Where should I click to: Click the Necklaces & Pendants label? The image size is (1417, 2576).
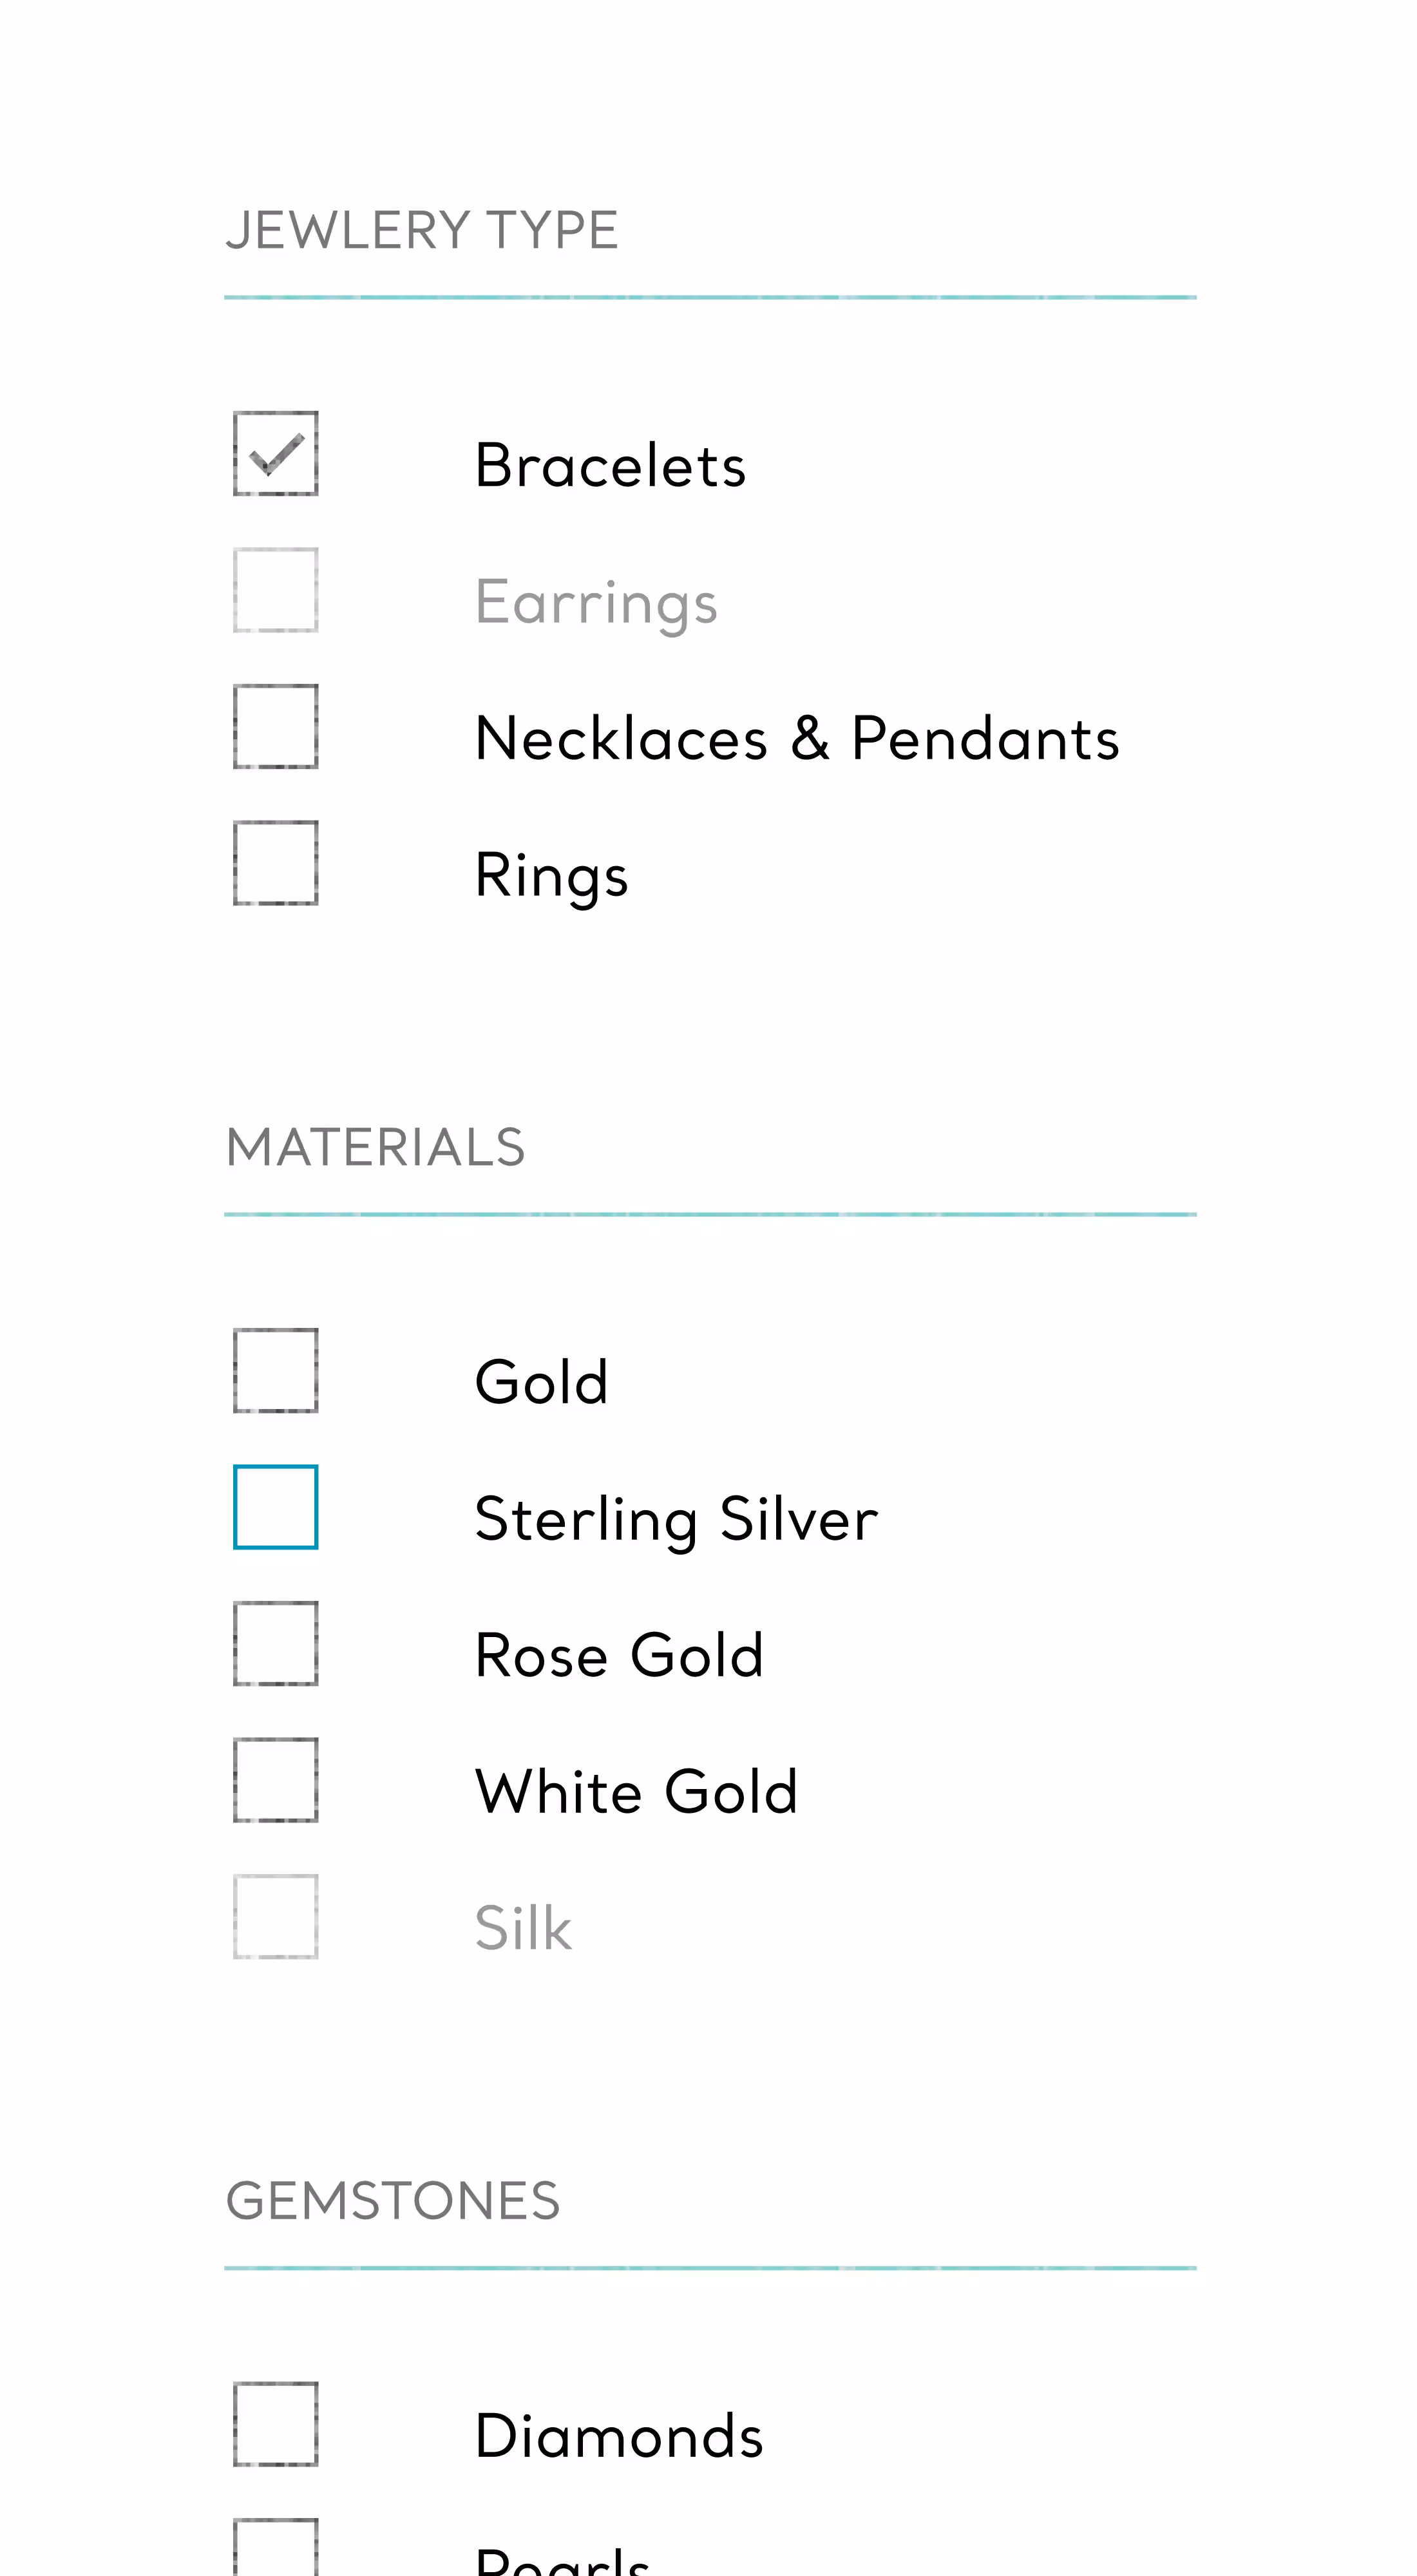pyautogui.click(x=797, y=739)
